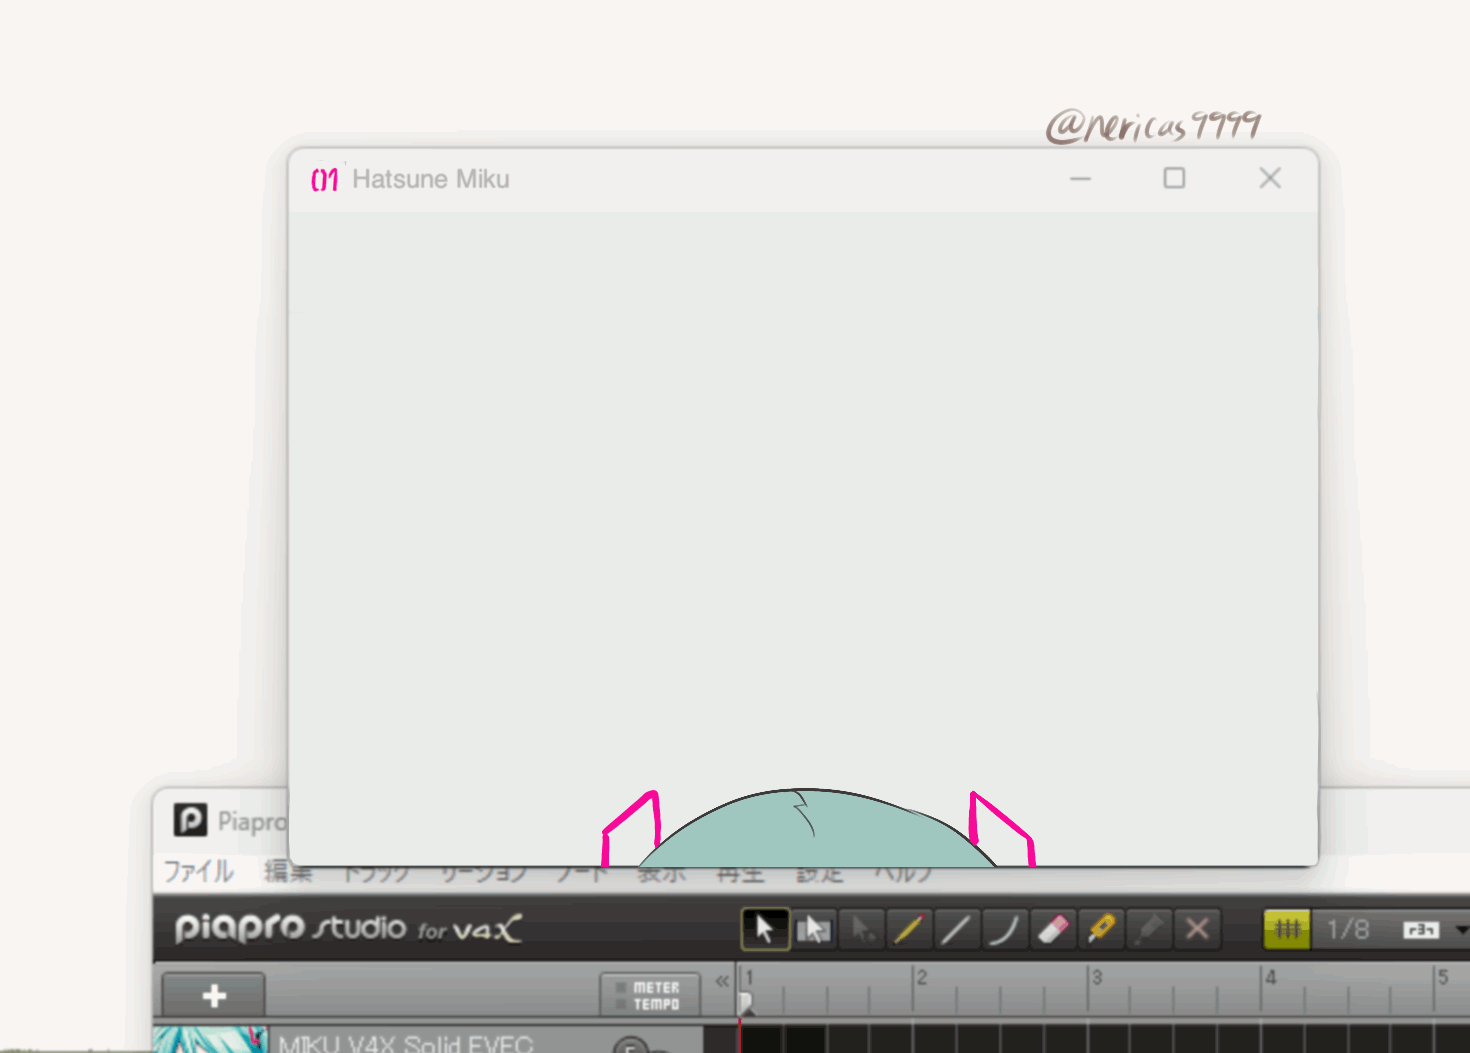Click measure 1 on the timeline ruler
Image resolution: width=1470 pixels, height=1053 pixels.
tap(749, 977)
